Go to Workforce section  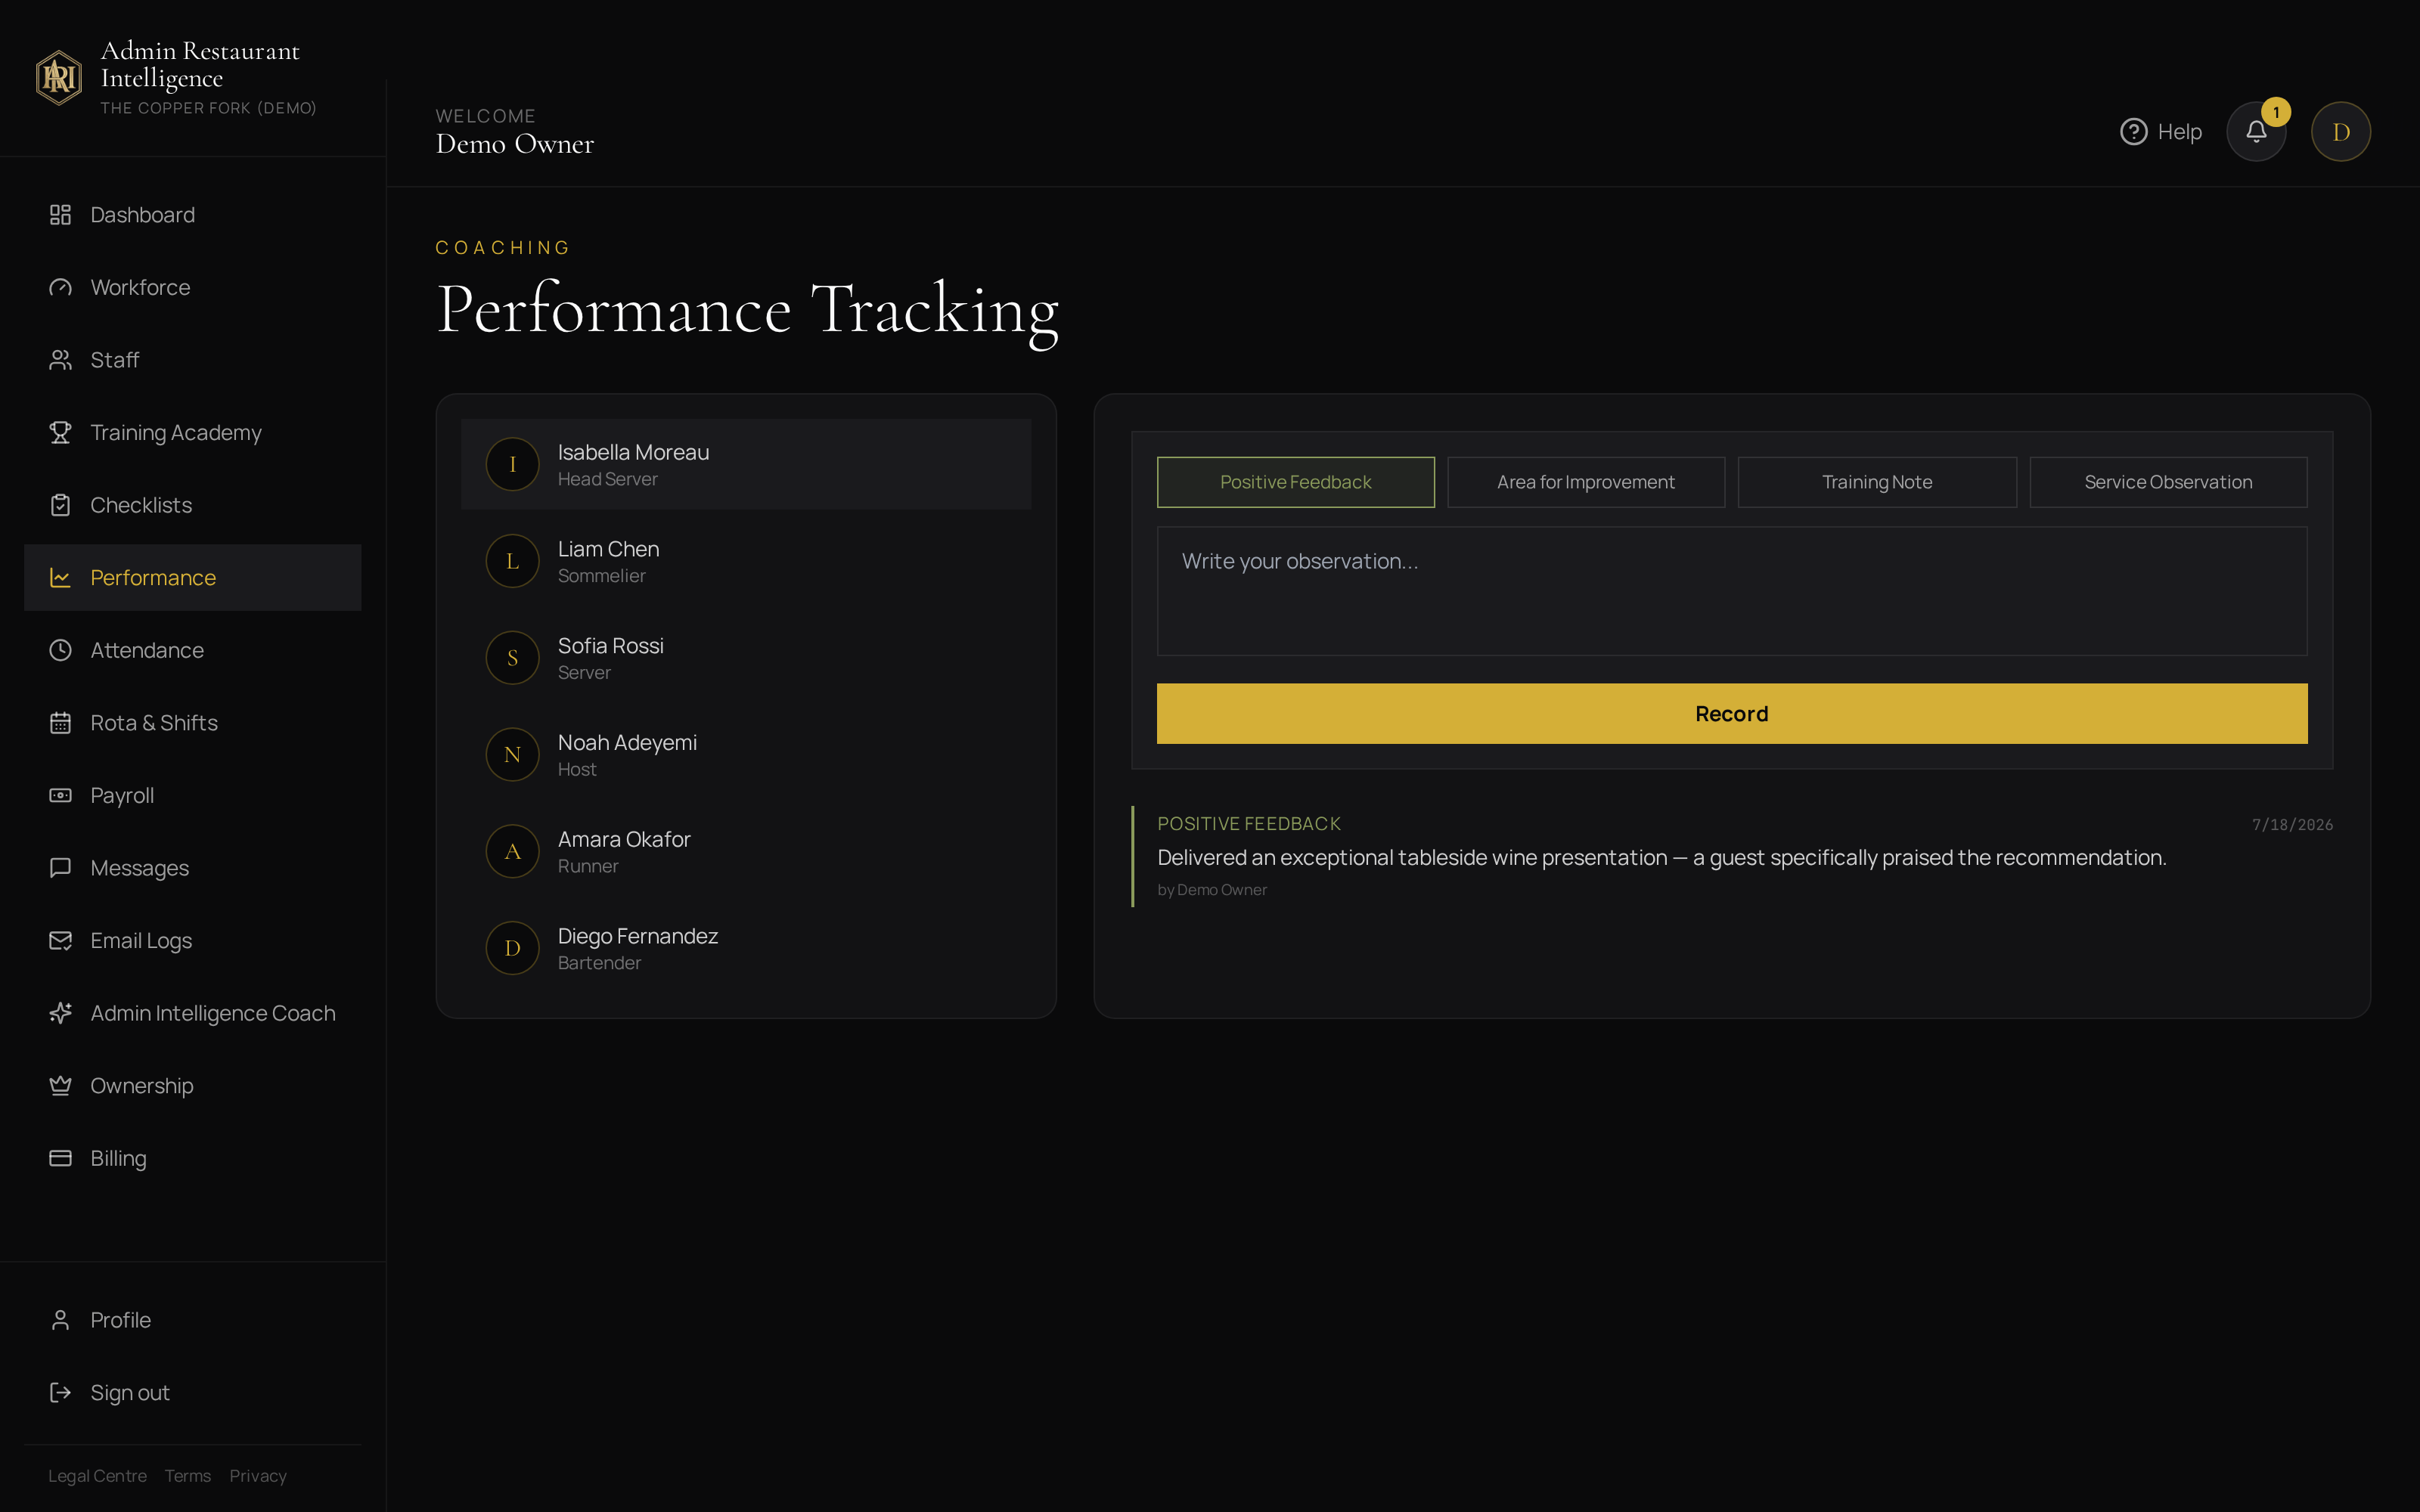click(x=193, y=288)
